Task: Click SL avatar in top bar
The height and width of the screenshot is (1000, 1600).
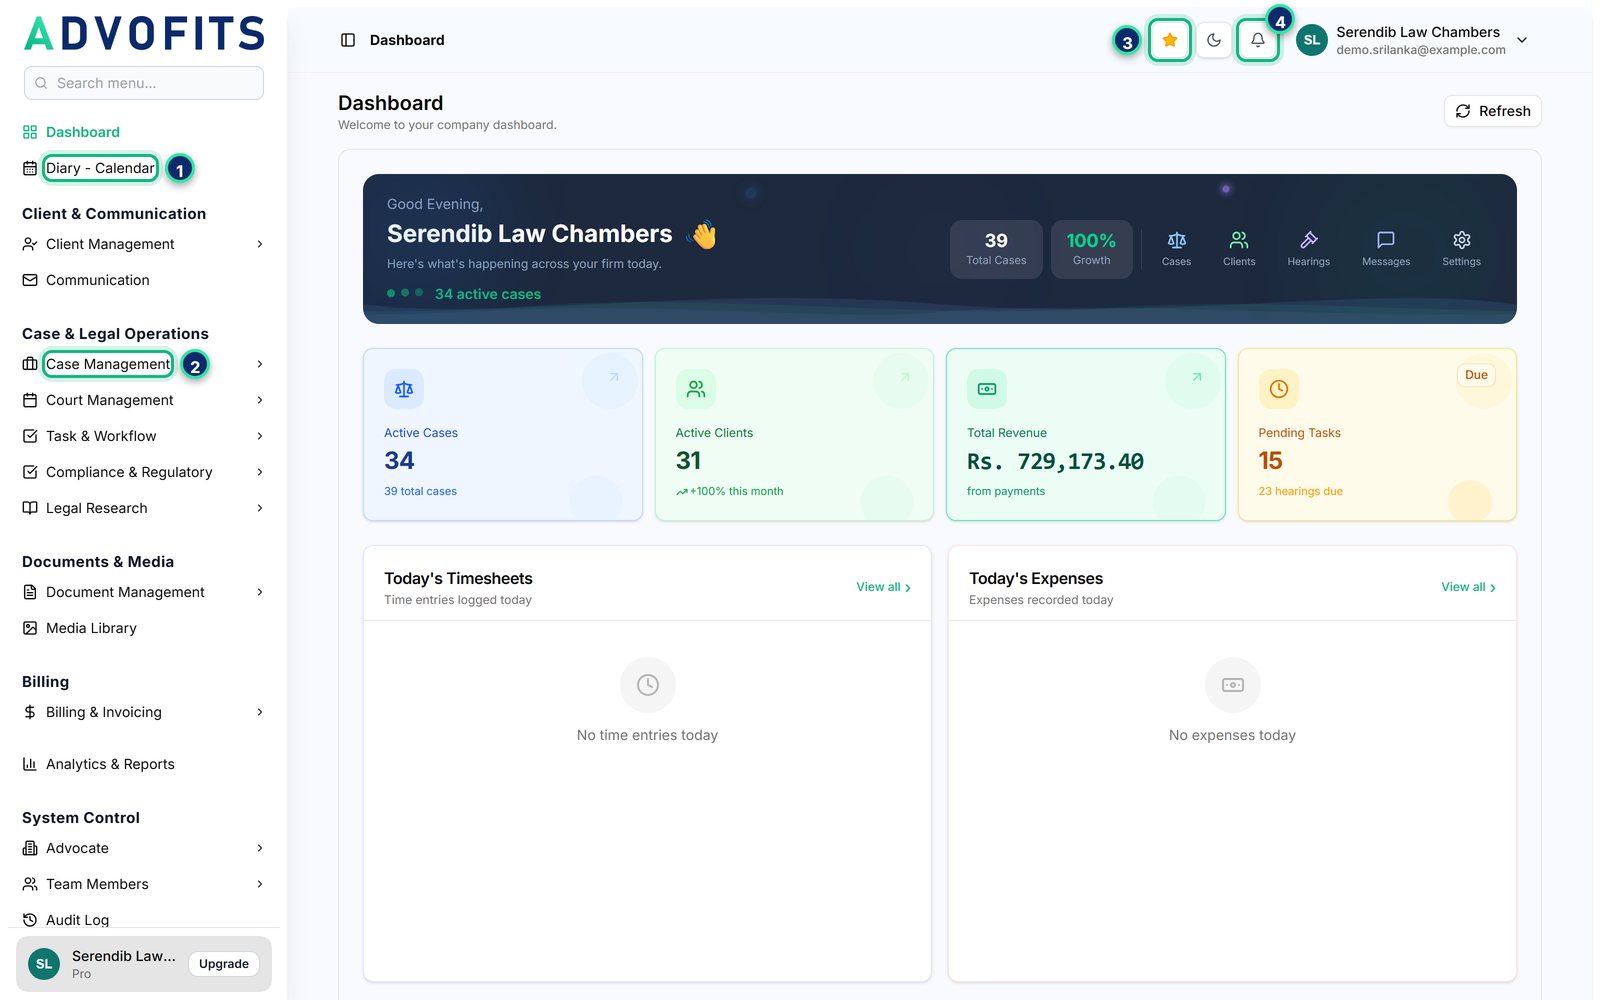Action: 1312,40
